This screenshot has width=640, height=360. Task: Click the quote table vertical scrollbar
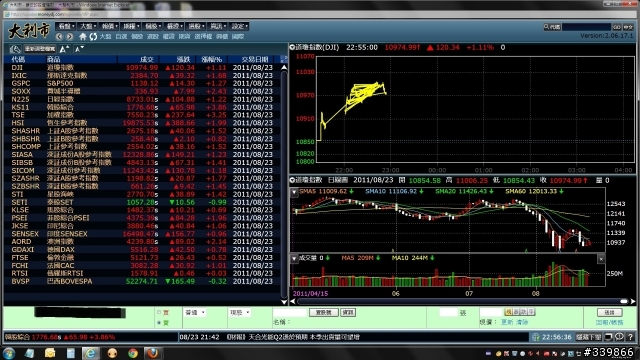pos(284,184)
